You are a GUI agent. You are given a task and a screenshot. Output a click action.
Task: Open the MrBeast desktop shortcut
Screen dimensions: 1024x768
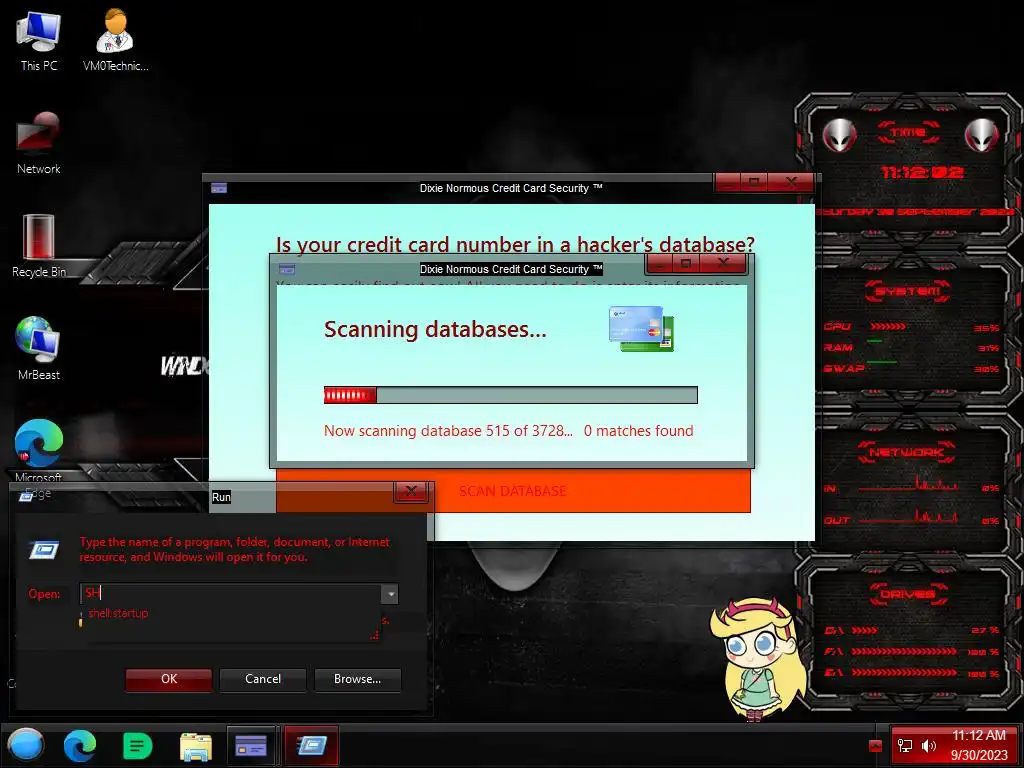39,348
